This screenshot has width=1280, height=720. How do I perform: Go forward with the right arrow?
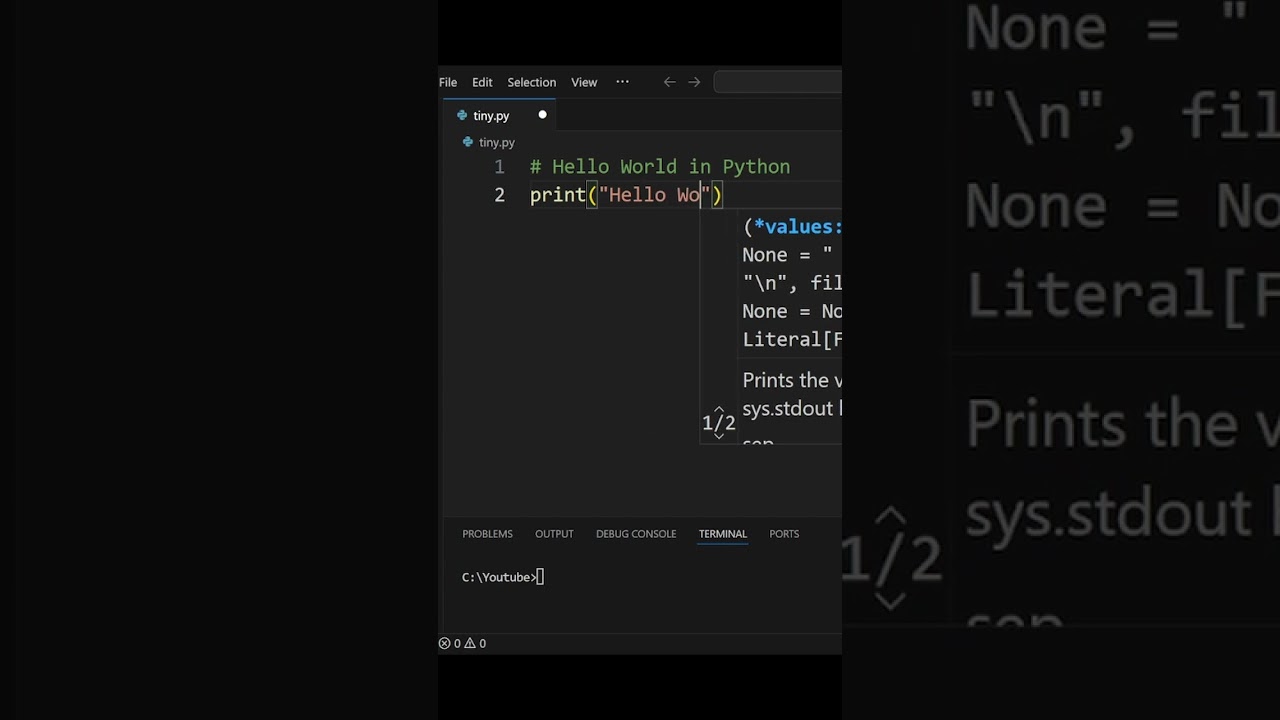(x=694, y=82)
